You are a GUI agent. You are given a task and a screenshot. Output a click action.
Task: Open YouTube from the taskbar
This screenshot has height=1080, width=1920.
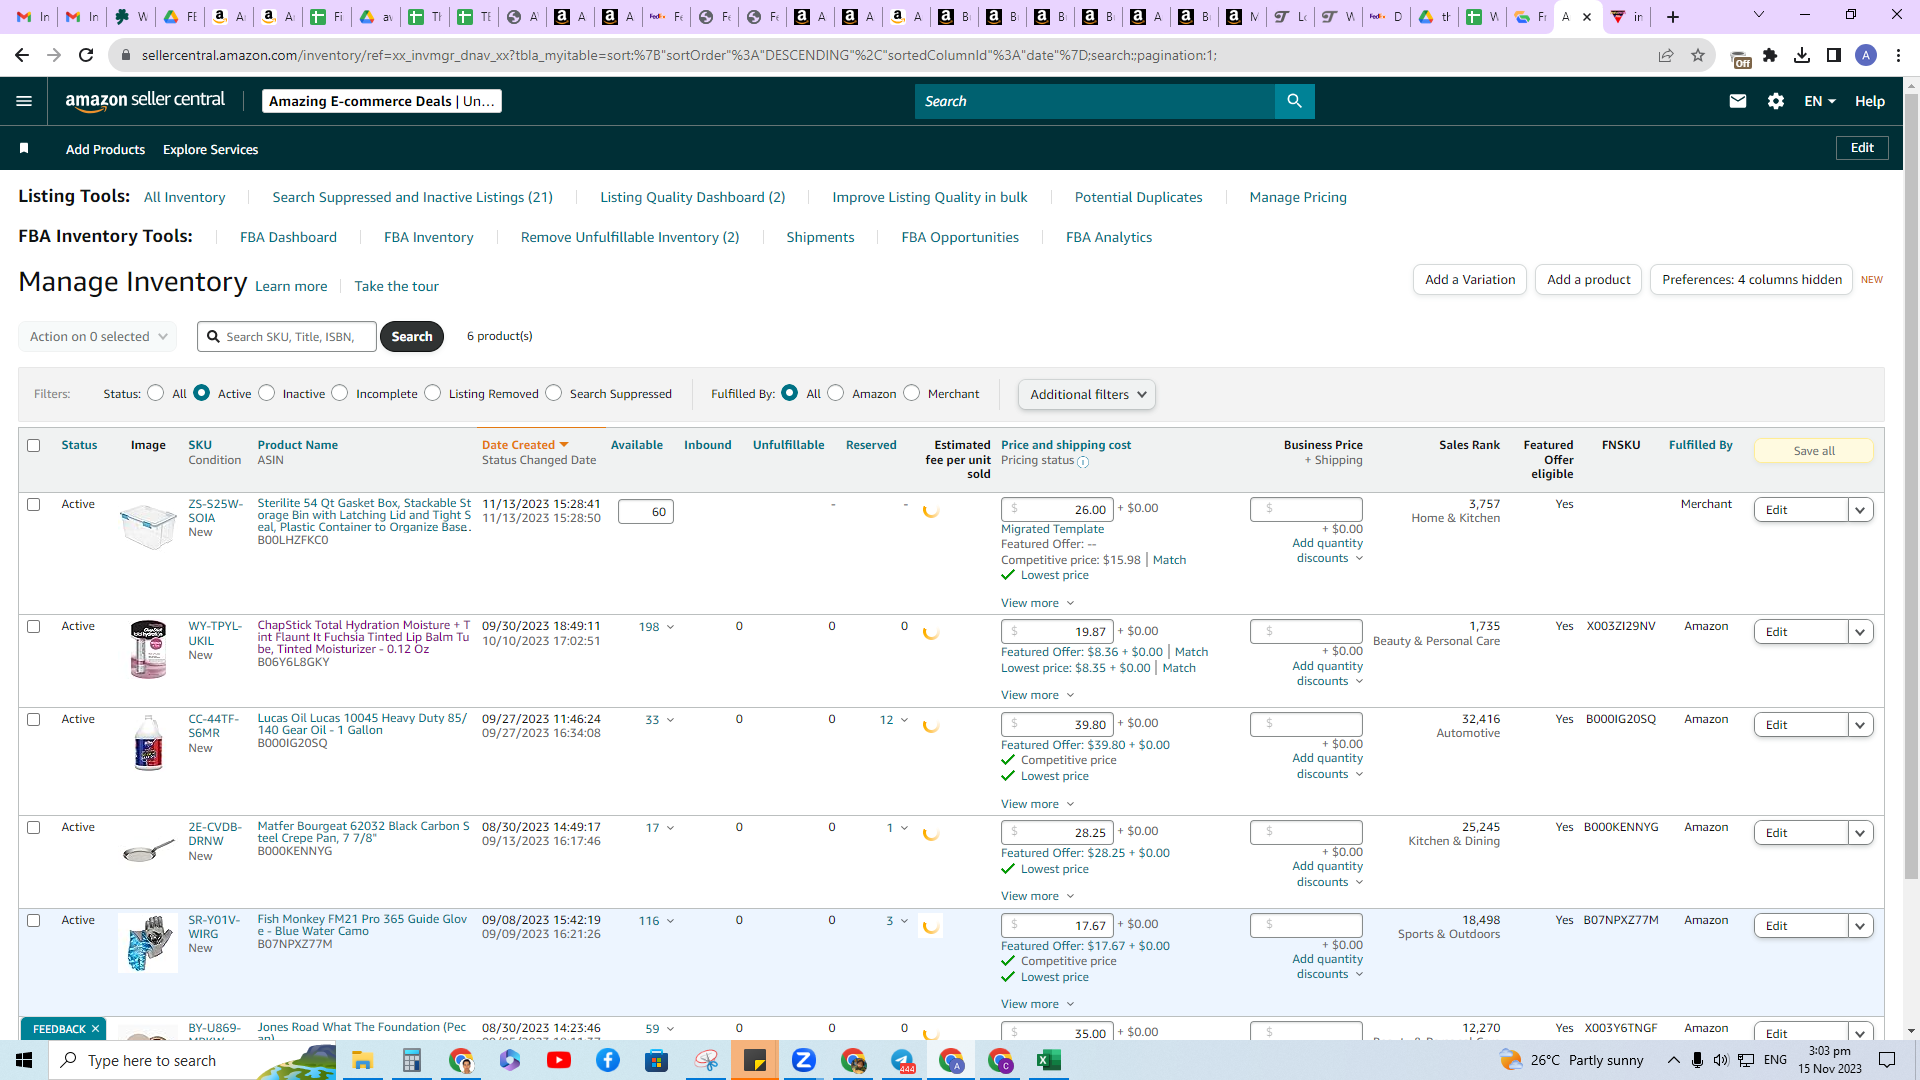(x=559, y=1060)
